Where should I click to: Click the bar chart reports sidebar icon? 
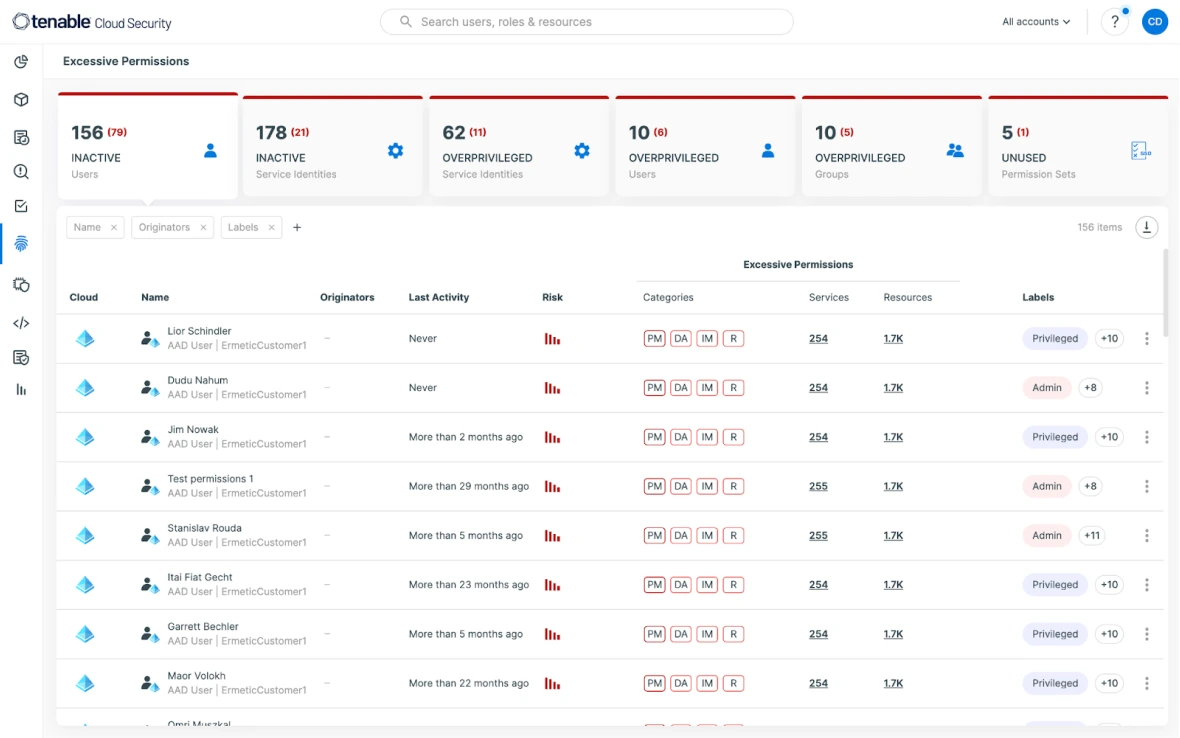click(x=21, y=390)
